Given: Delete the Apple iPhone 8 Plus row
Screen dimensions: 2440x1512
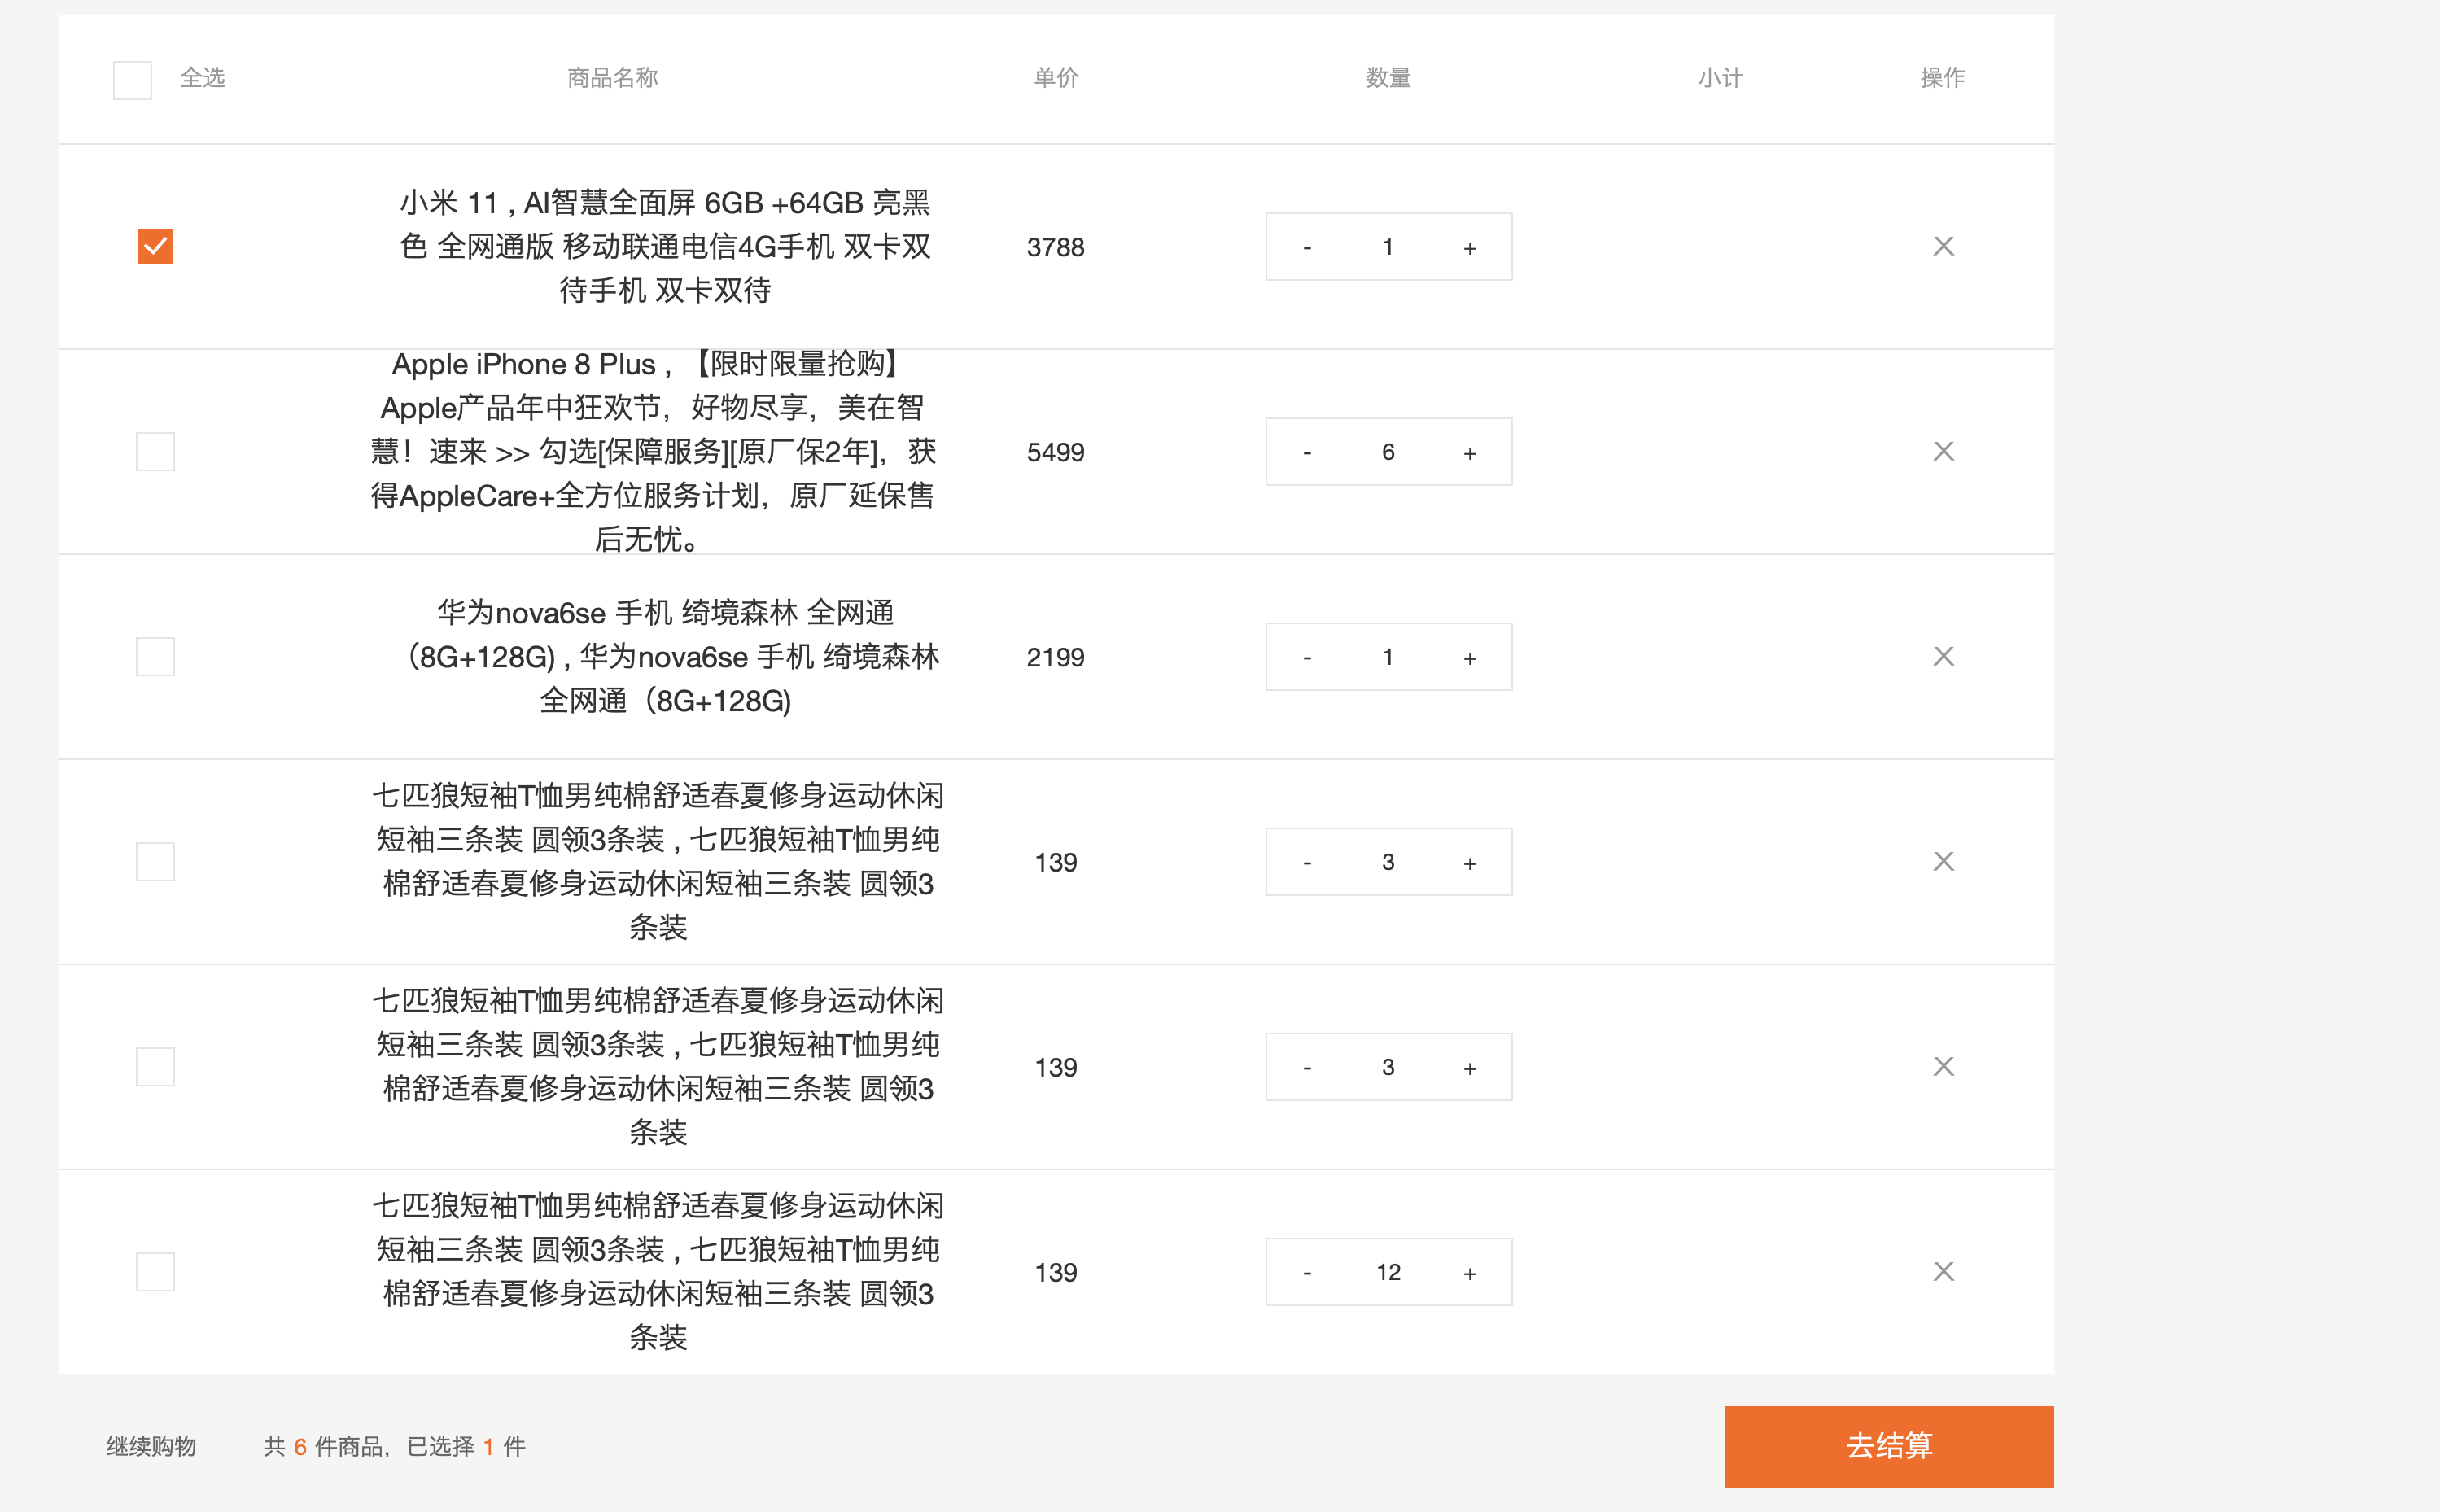Looking at the screenshot, I should click(1942, 451).
